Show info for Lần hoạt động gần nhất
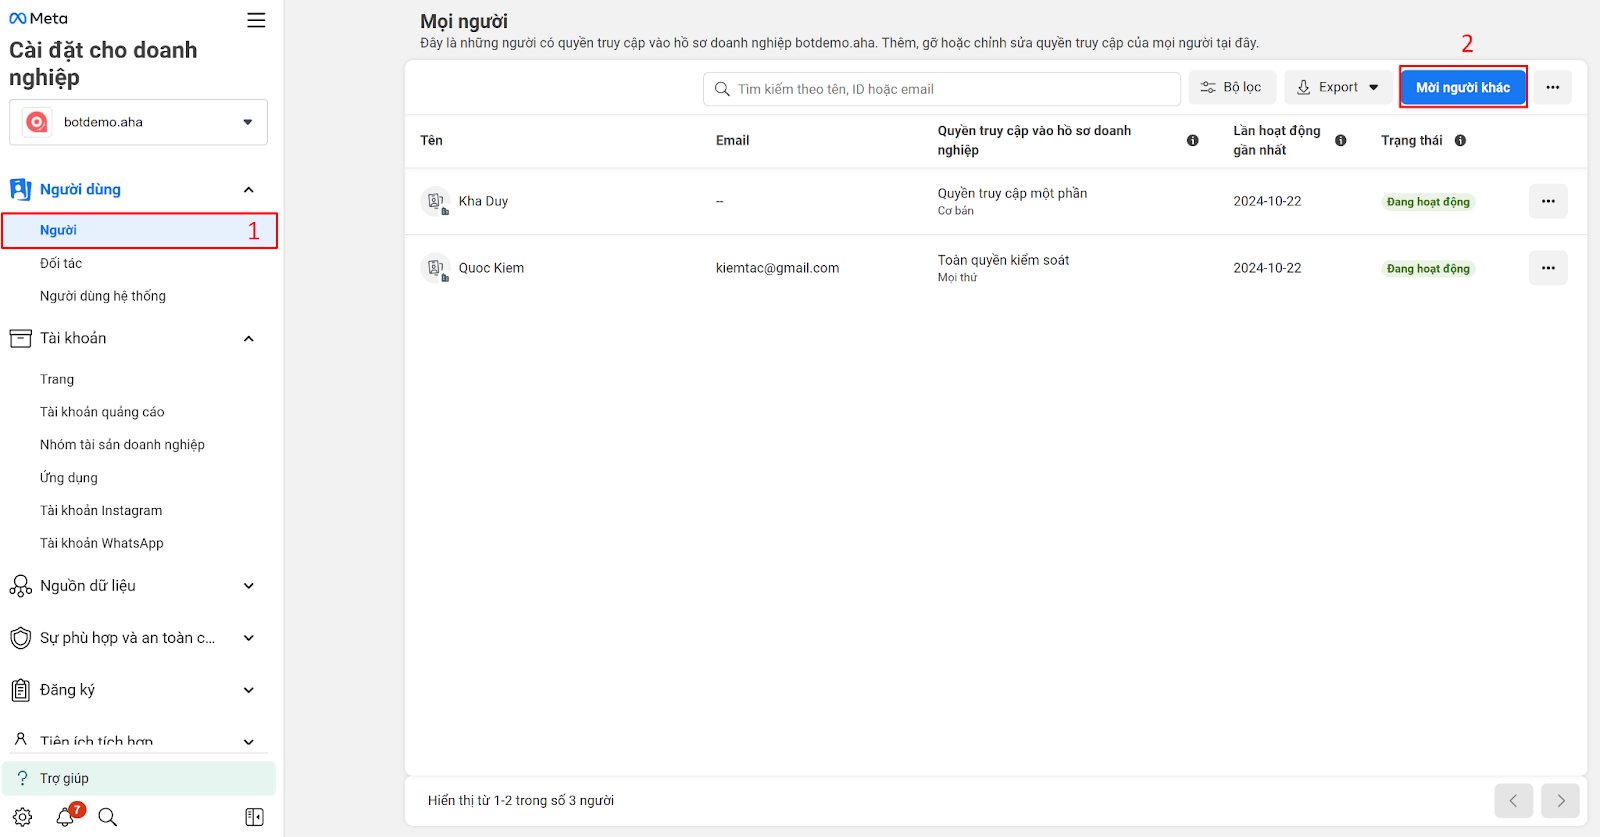The height and width of the screenshot is (837, 1600). [1340, 141]
